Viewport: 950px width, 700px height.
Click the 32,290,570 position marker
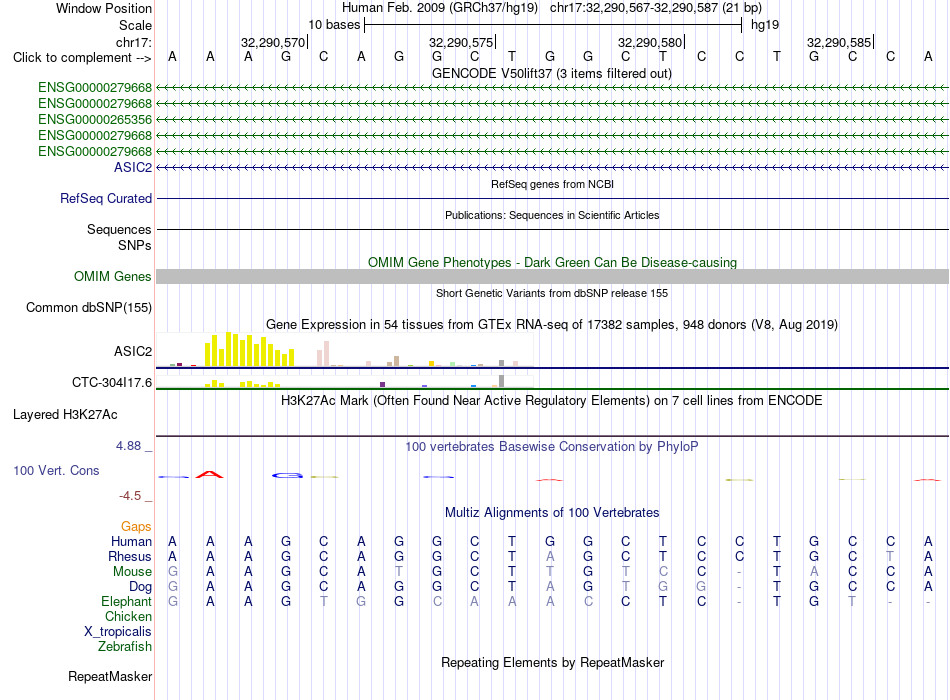pos(274,42)
